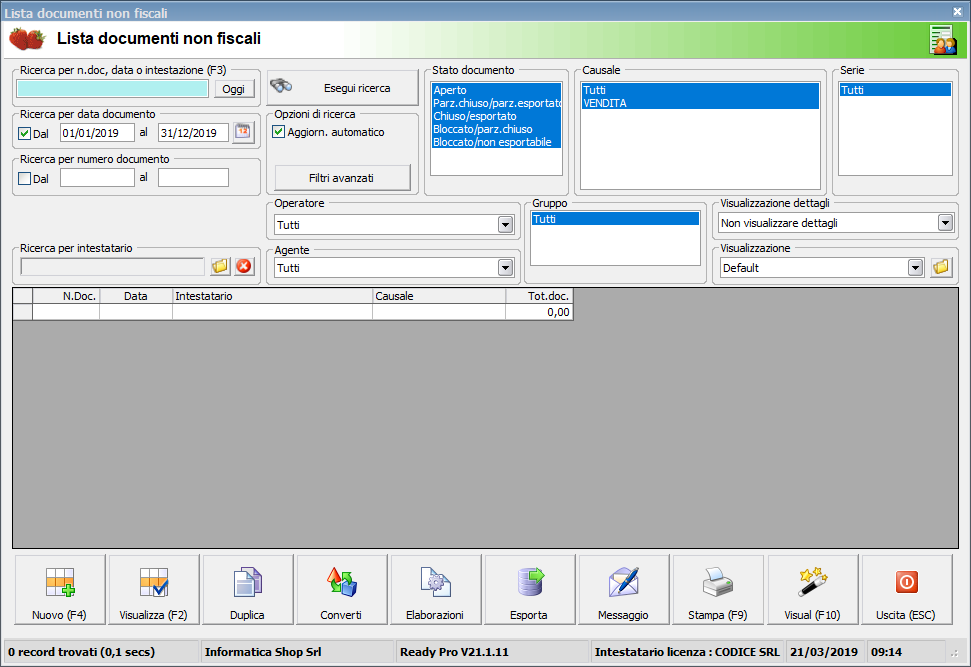Click the Converti conversion icon
This screenshot has width=971, height=667.
pyautogui.click(x=341, y=582)
